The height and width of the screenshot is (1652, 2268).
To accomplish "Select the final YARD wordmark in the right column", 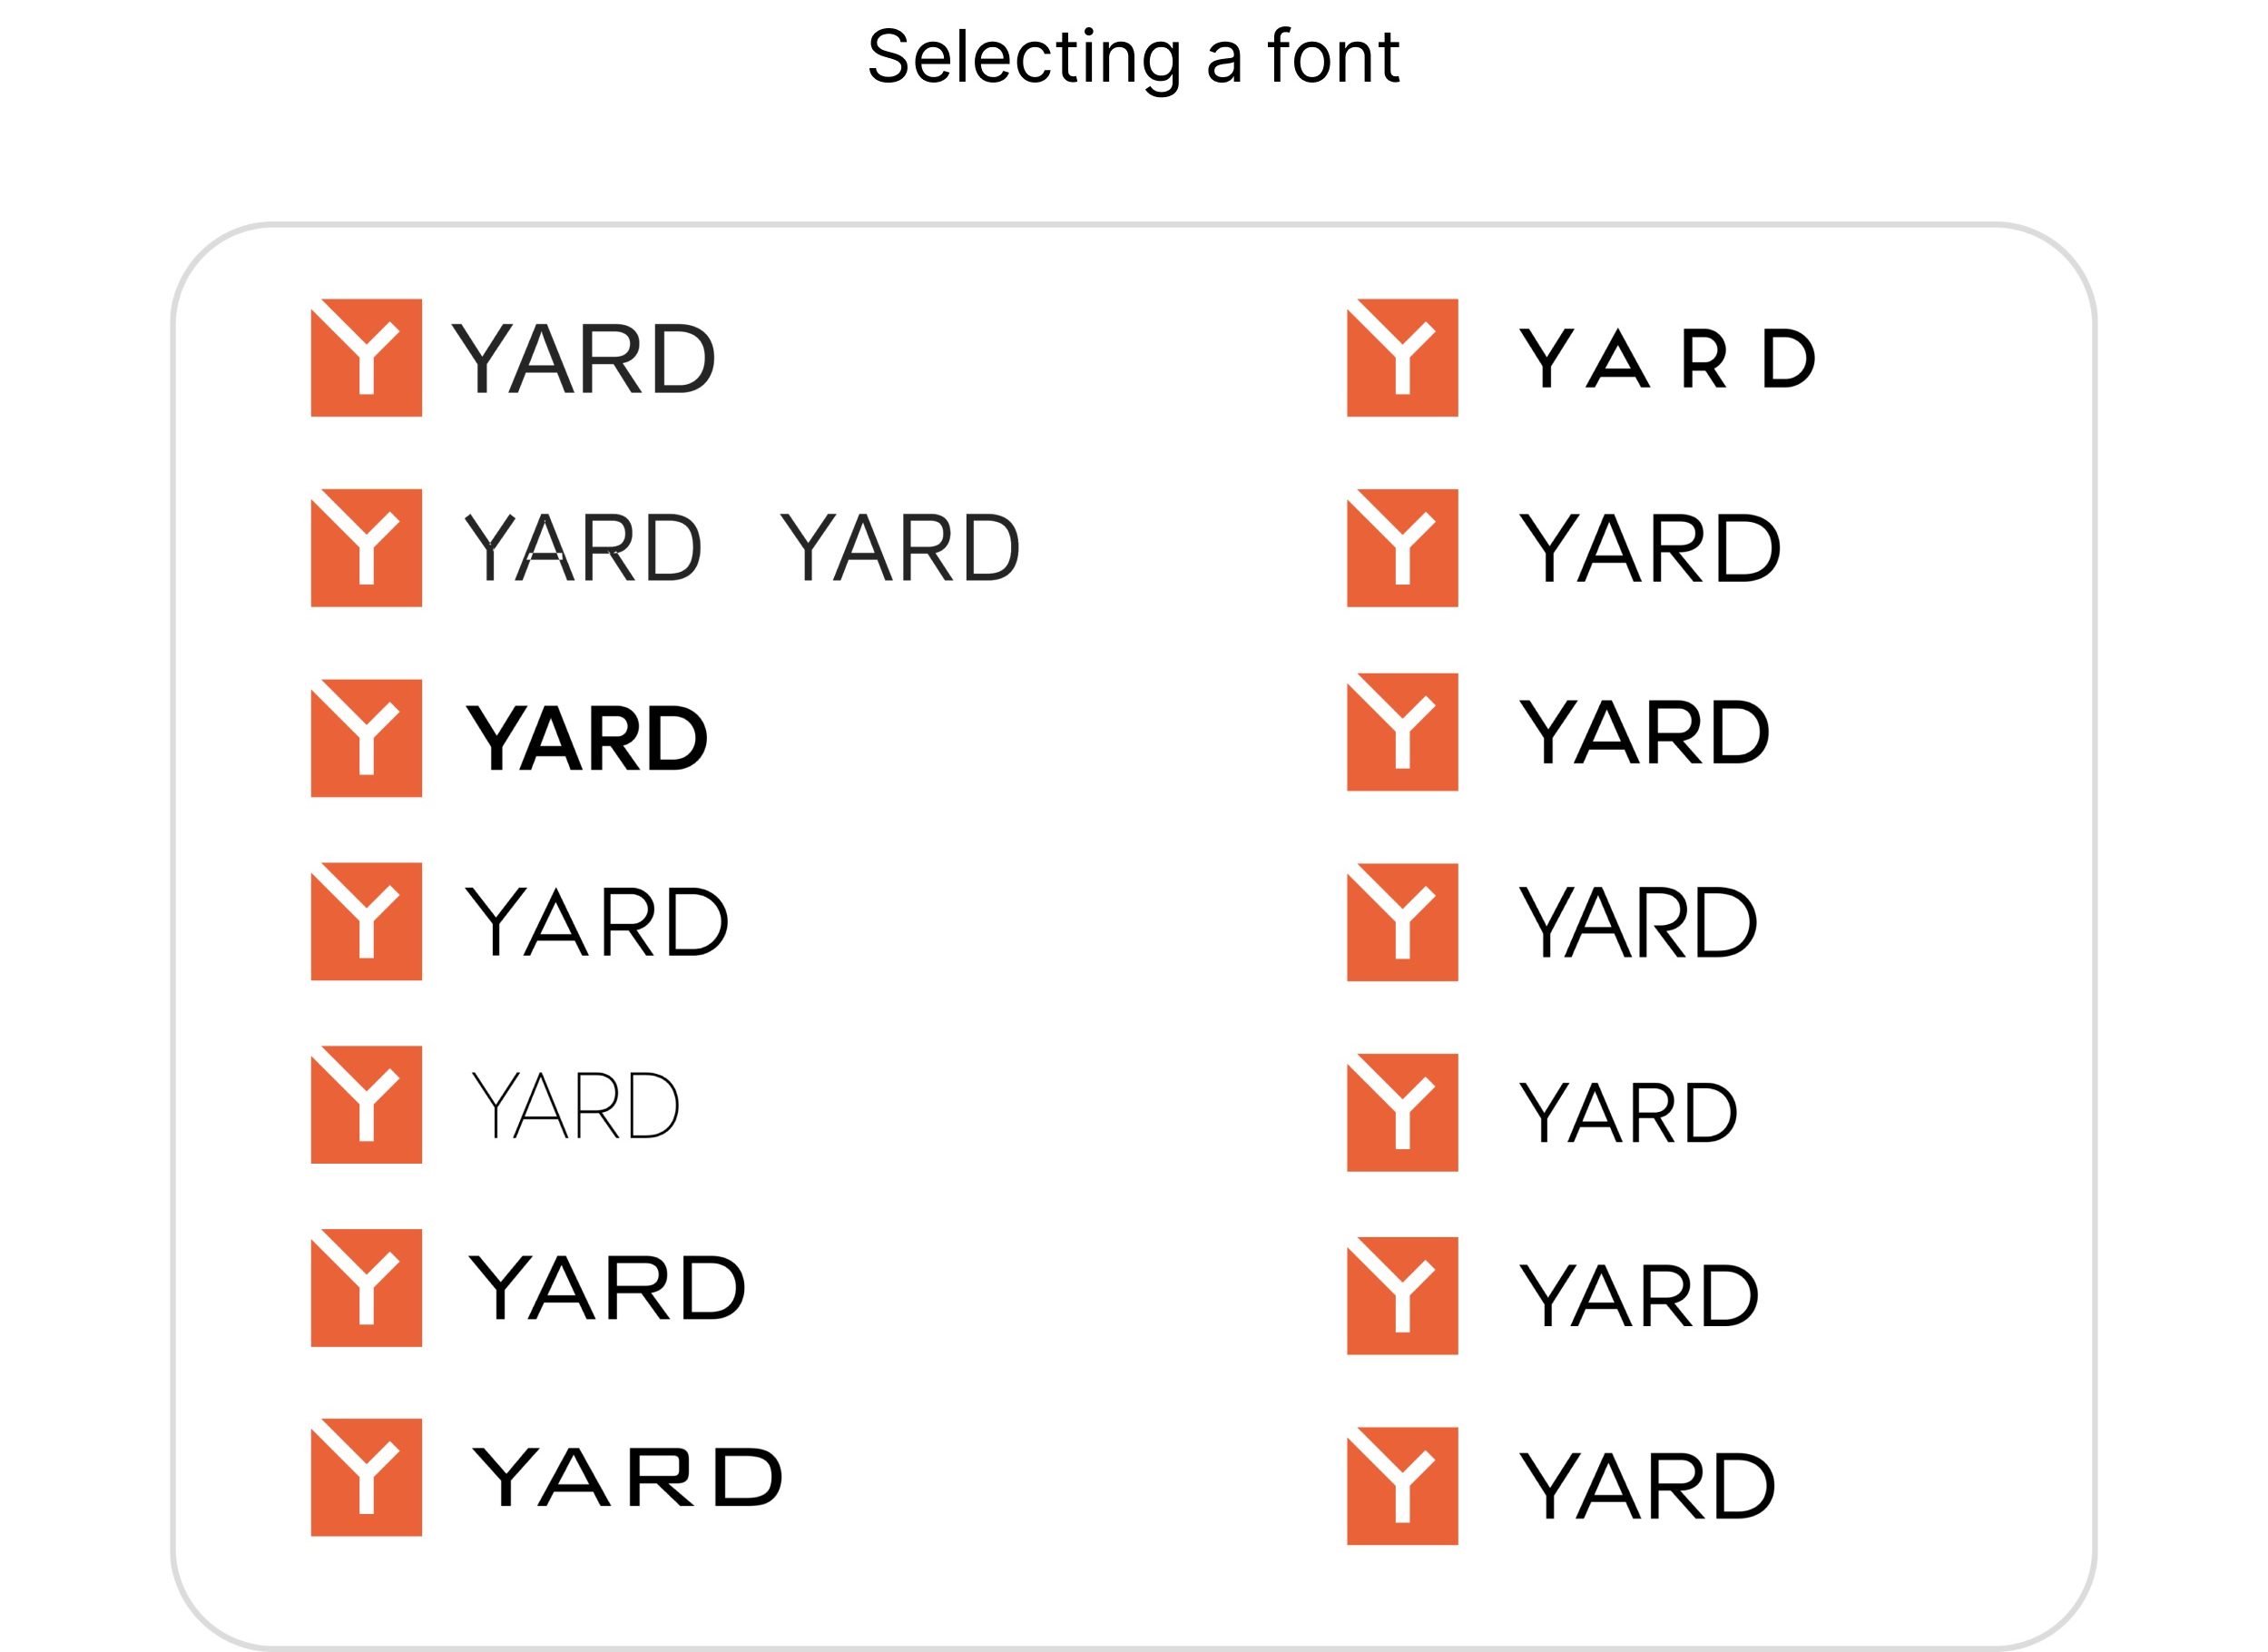I will [1647, 1486].
